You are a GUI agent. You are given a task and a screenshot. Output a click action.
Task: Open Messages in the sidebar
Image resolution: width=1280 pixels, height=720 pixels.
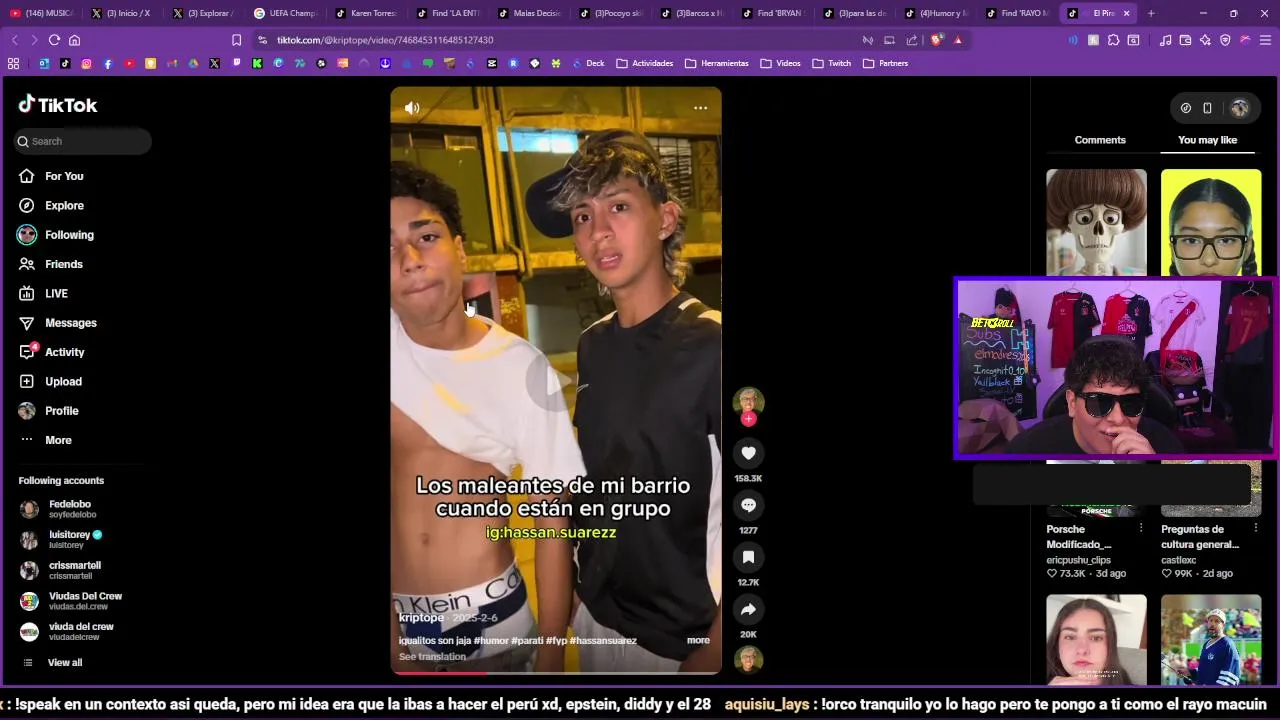(70, 323)
